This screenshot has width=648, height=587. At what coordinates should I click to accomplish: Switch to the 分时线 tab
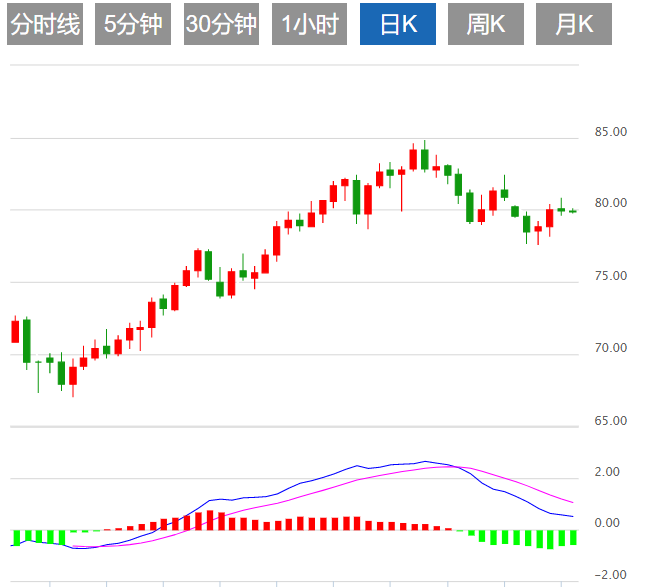point(44,24)
